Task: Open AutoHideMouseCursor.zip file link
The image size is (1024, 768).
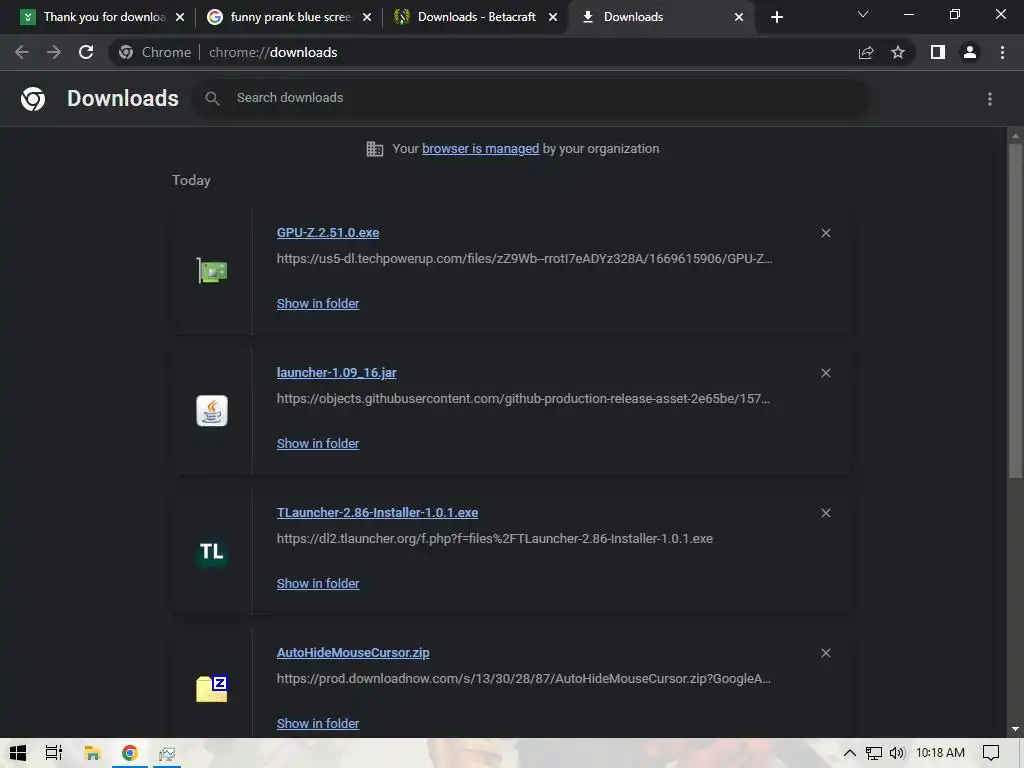Action: click(353, 653)
